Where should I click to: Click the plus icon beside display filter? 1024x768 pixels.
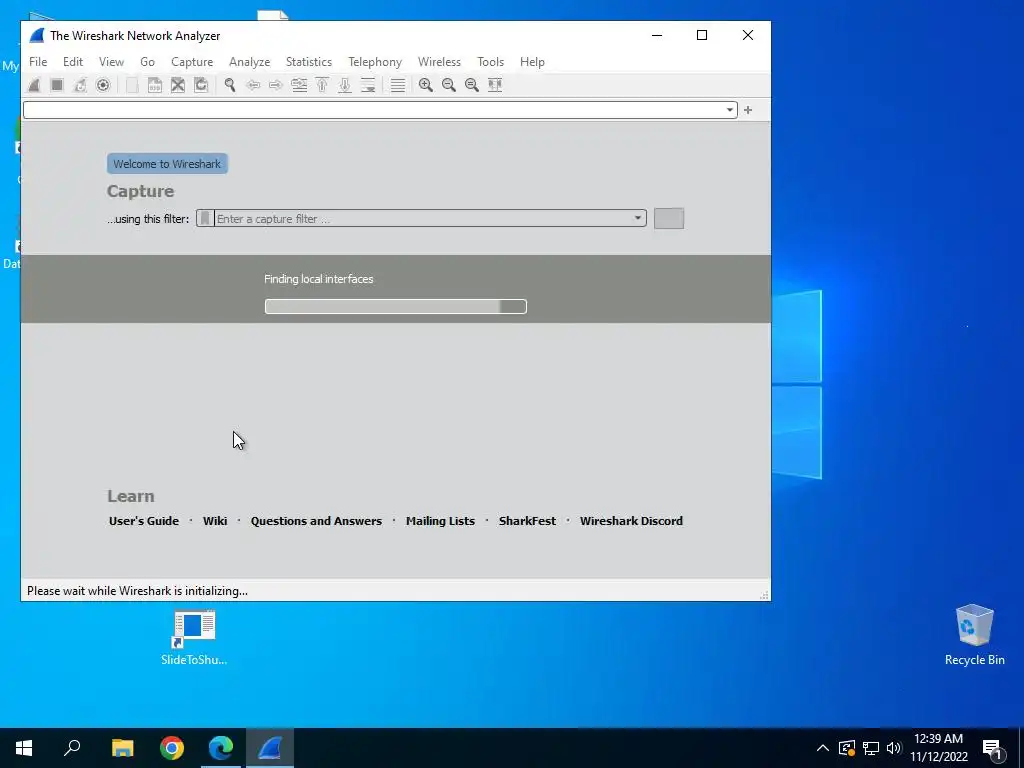pos(748,110)
